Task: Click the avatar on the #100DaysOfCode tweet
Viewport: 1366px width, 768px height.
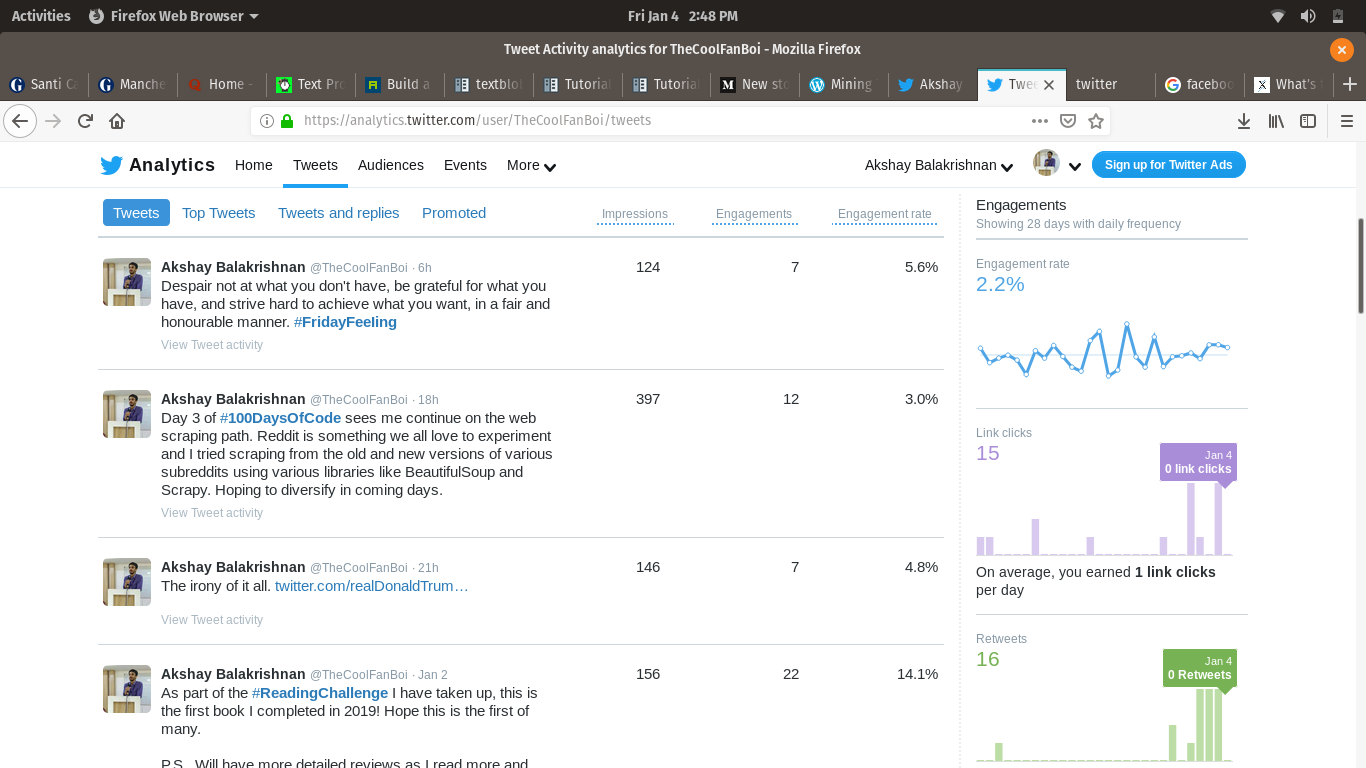Action: click(x=127, y=414)
